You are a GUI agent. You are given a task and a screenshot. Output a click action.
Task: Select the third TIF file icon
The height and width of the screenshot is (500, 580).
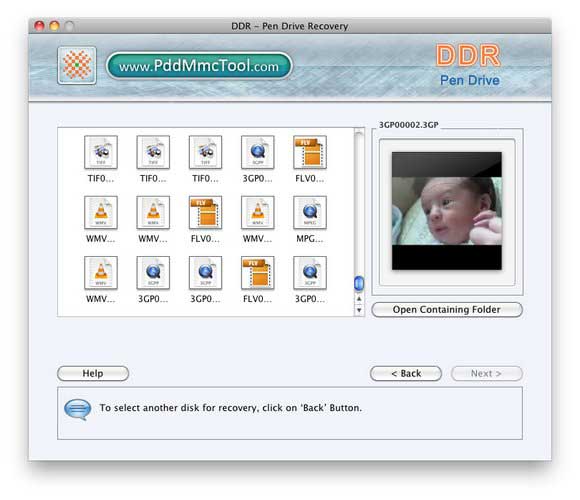(x=205, y=152)
